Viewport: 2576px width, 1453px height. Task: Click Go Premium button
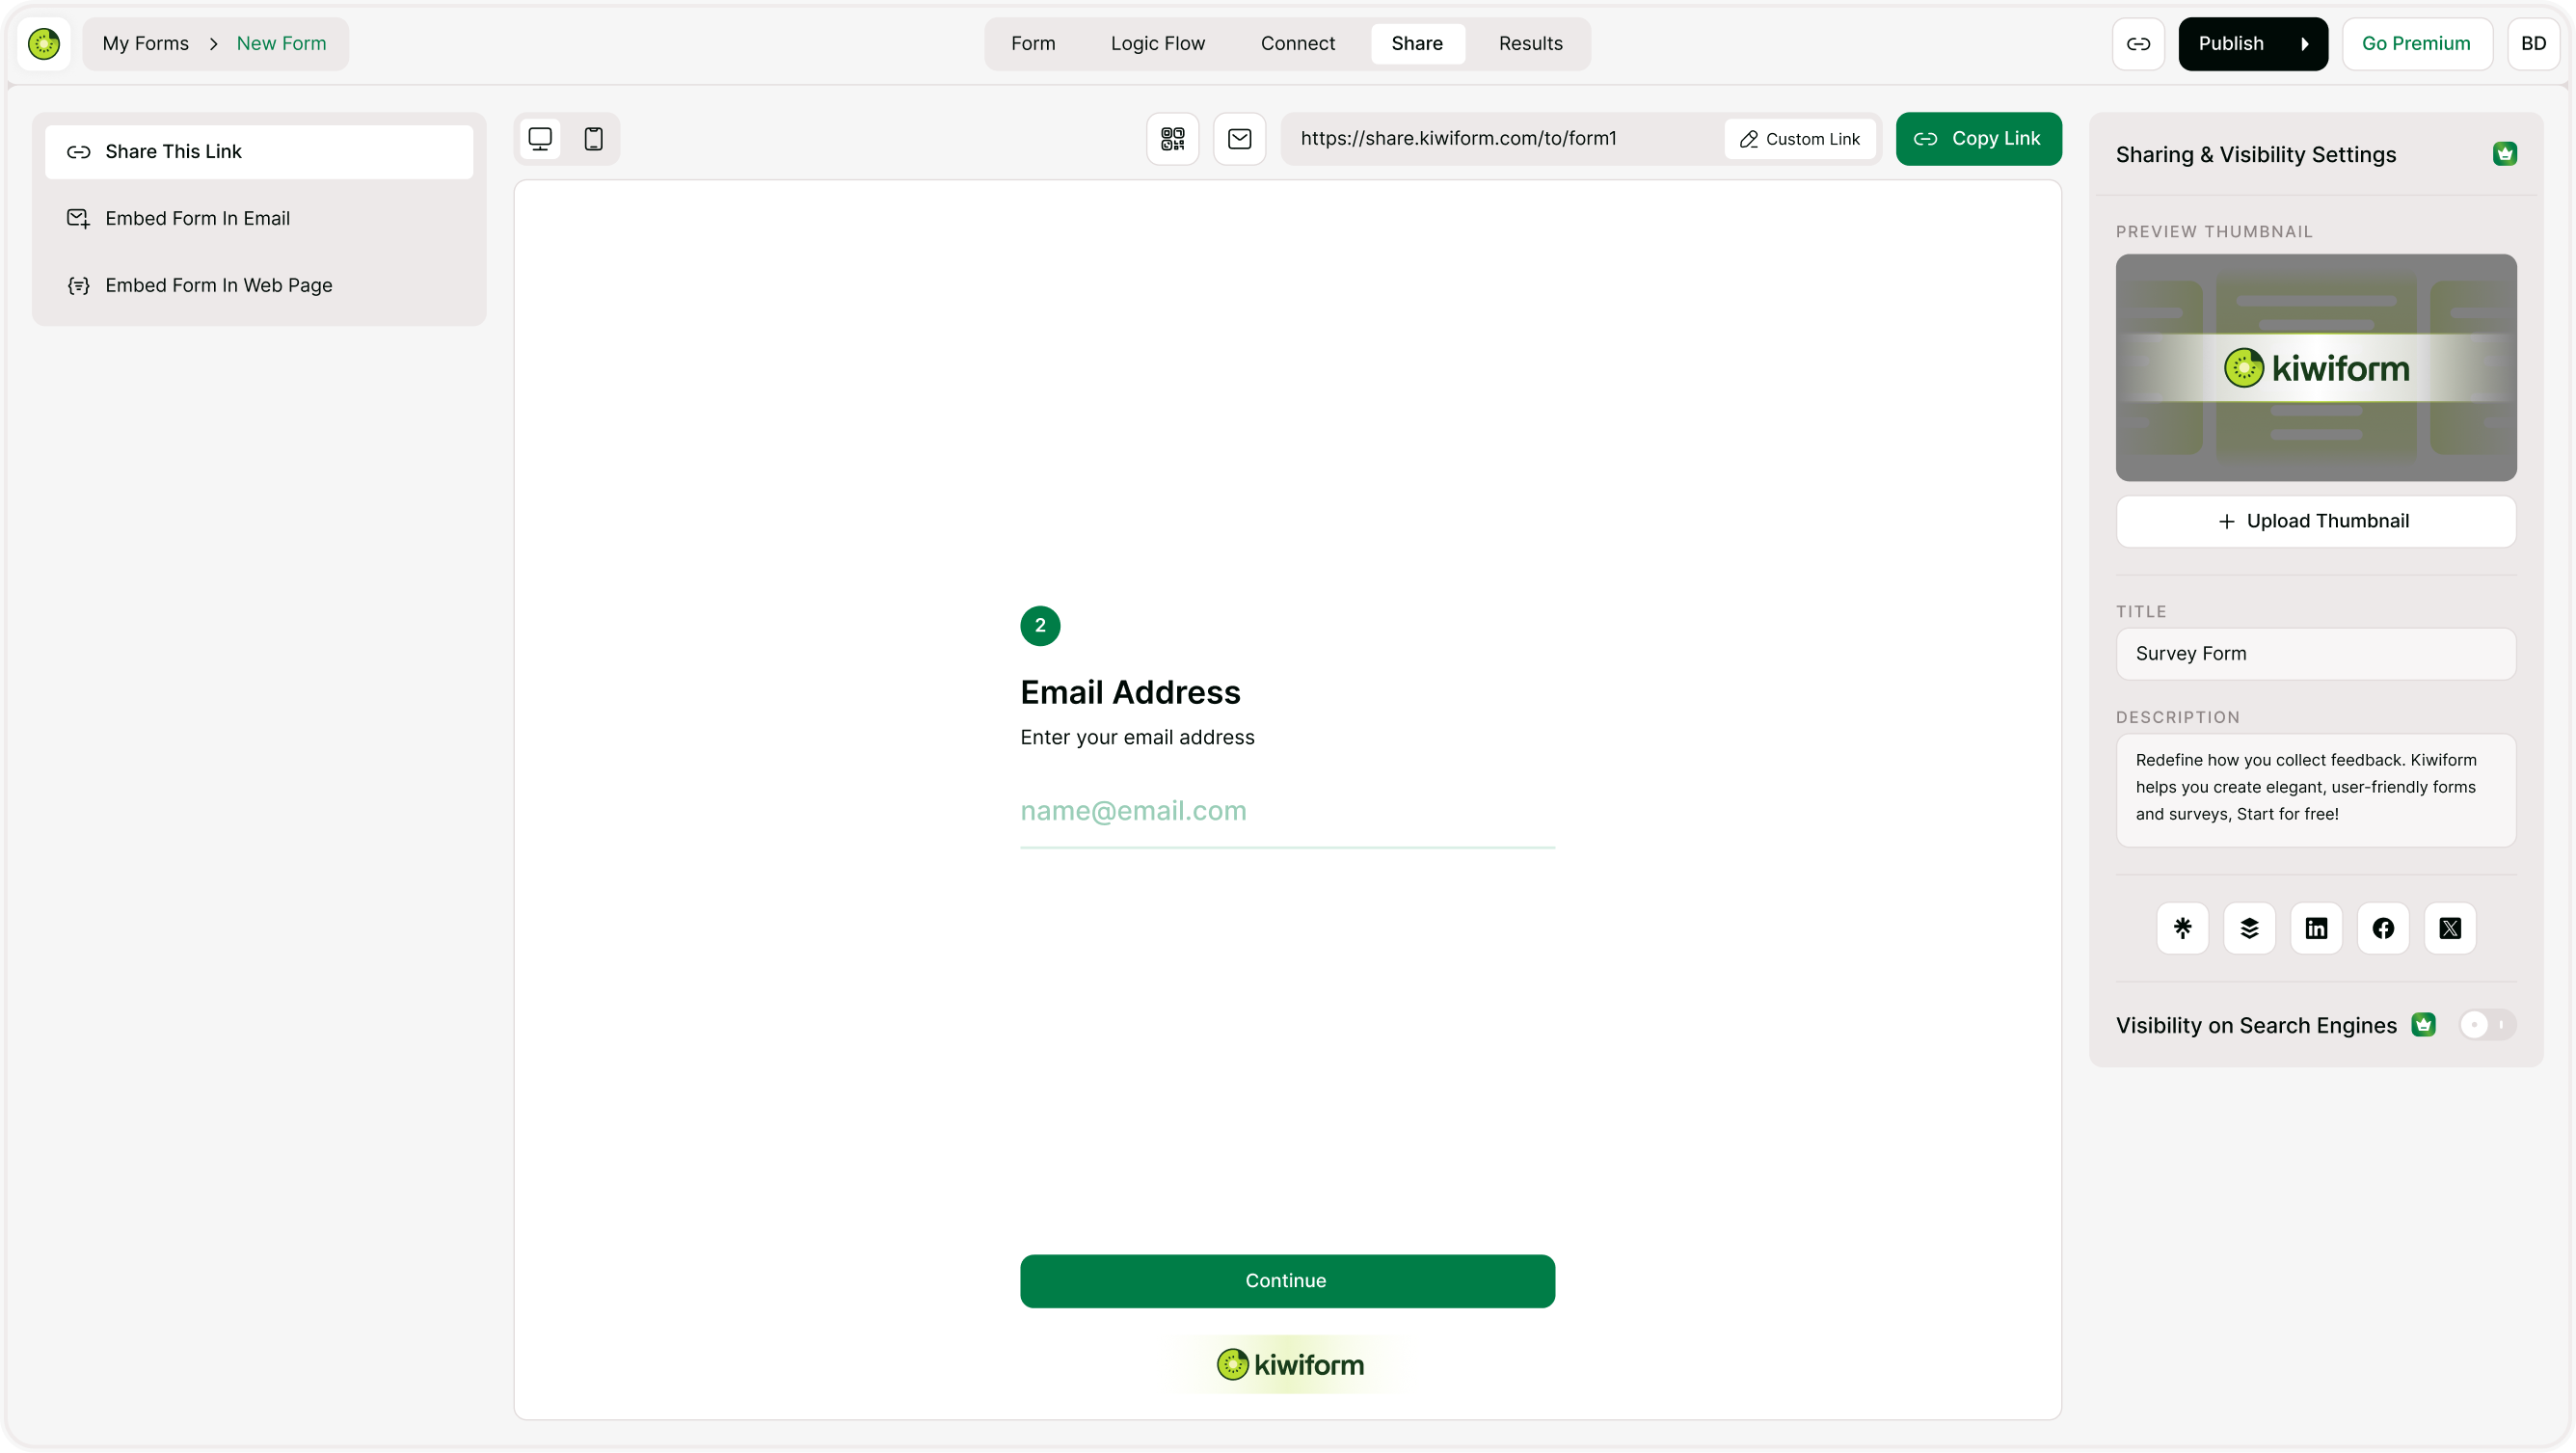2416,43
